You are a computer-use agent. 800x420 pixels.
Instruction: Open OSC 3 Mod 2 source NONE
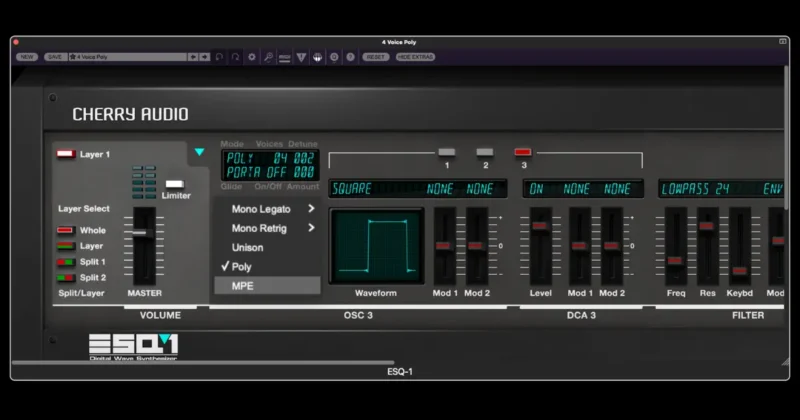point(480,189)
